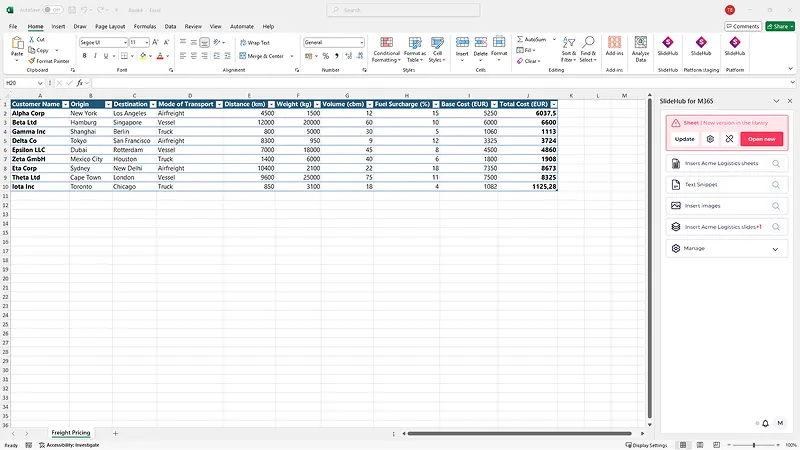The height and width of the screenshot is (450, 800).
Task: Click the unlink icon in SlideHub panel
Action: click(729, 139)
